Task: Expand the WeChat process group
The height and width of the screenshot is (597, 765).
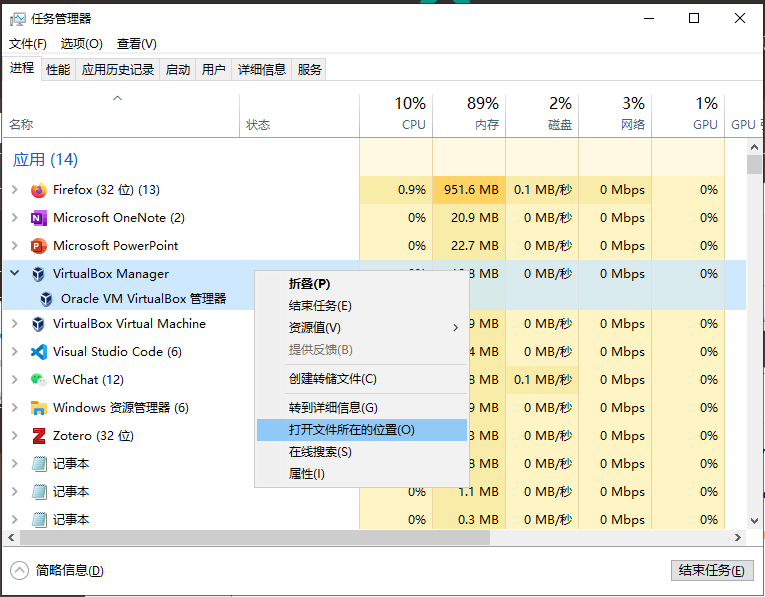Action: pyautogui.click(x=15, y=379)
